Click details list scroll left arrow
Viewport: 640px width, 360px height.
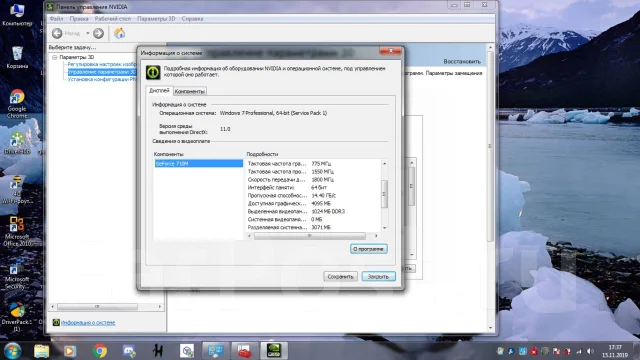click(249, 236)
